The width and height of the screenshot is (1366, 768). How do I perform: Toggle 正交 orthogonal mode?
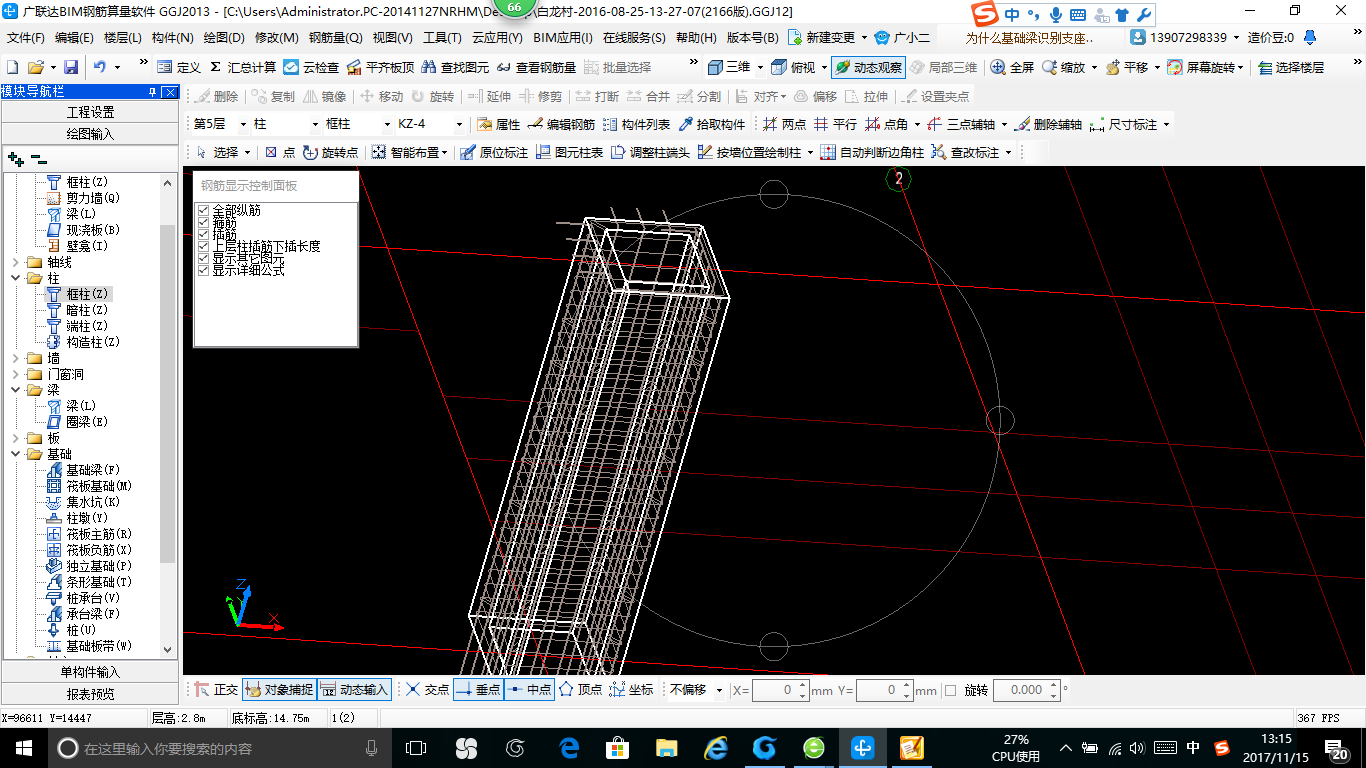point(217,690)
